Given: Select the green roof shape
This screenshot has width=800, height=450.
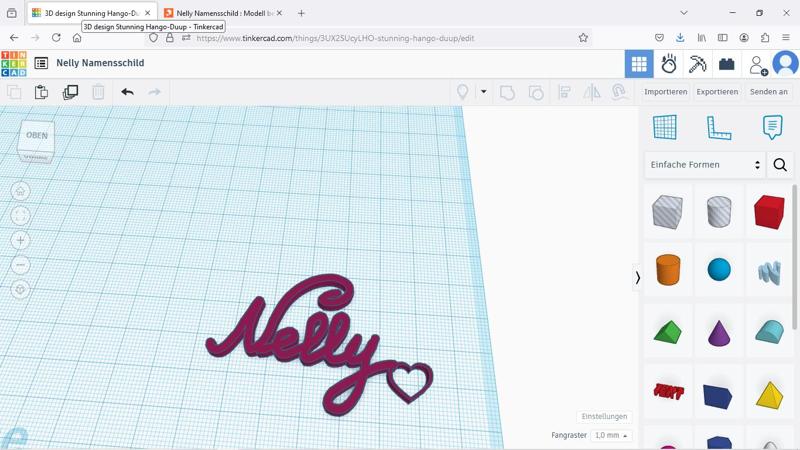Looking at the screenshot, I should [667, 332].
